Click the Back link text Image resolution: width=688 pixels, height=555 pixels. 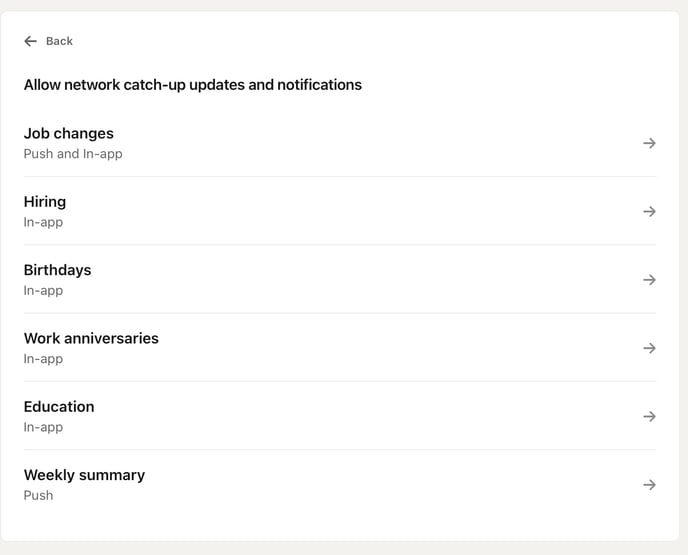click(59, 41)
